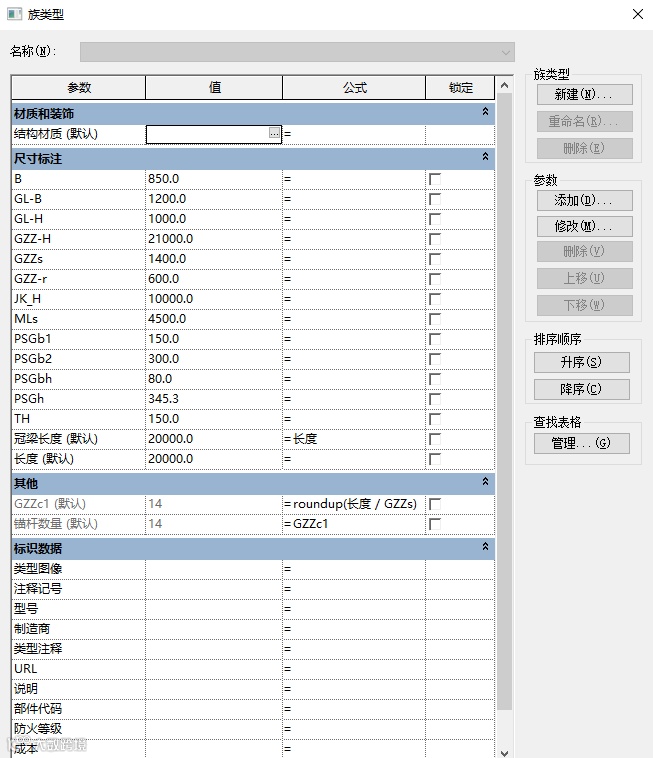653x758 pixels.
Task: Select the MLs parameter row name
Action: [x=26, y=319]
